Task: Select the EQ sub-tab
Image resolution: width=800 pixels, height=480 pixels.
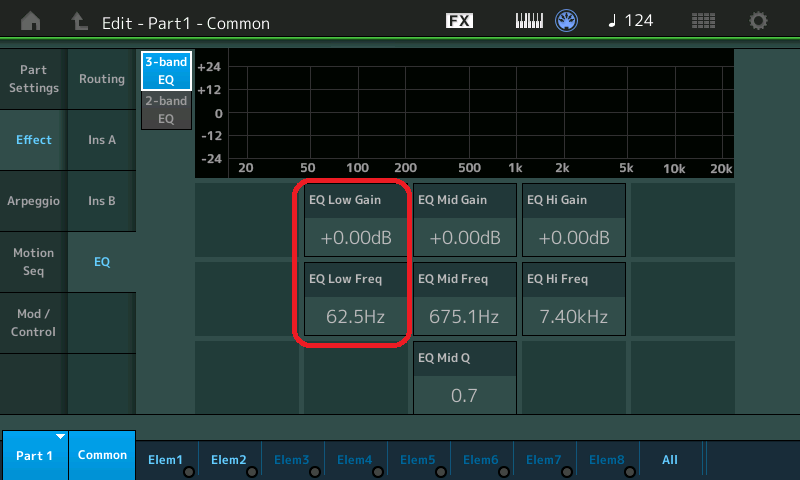Action: (102, 262)
